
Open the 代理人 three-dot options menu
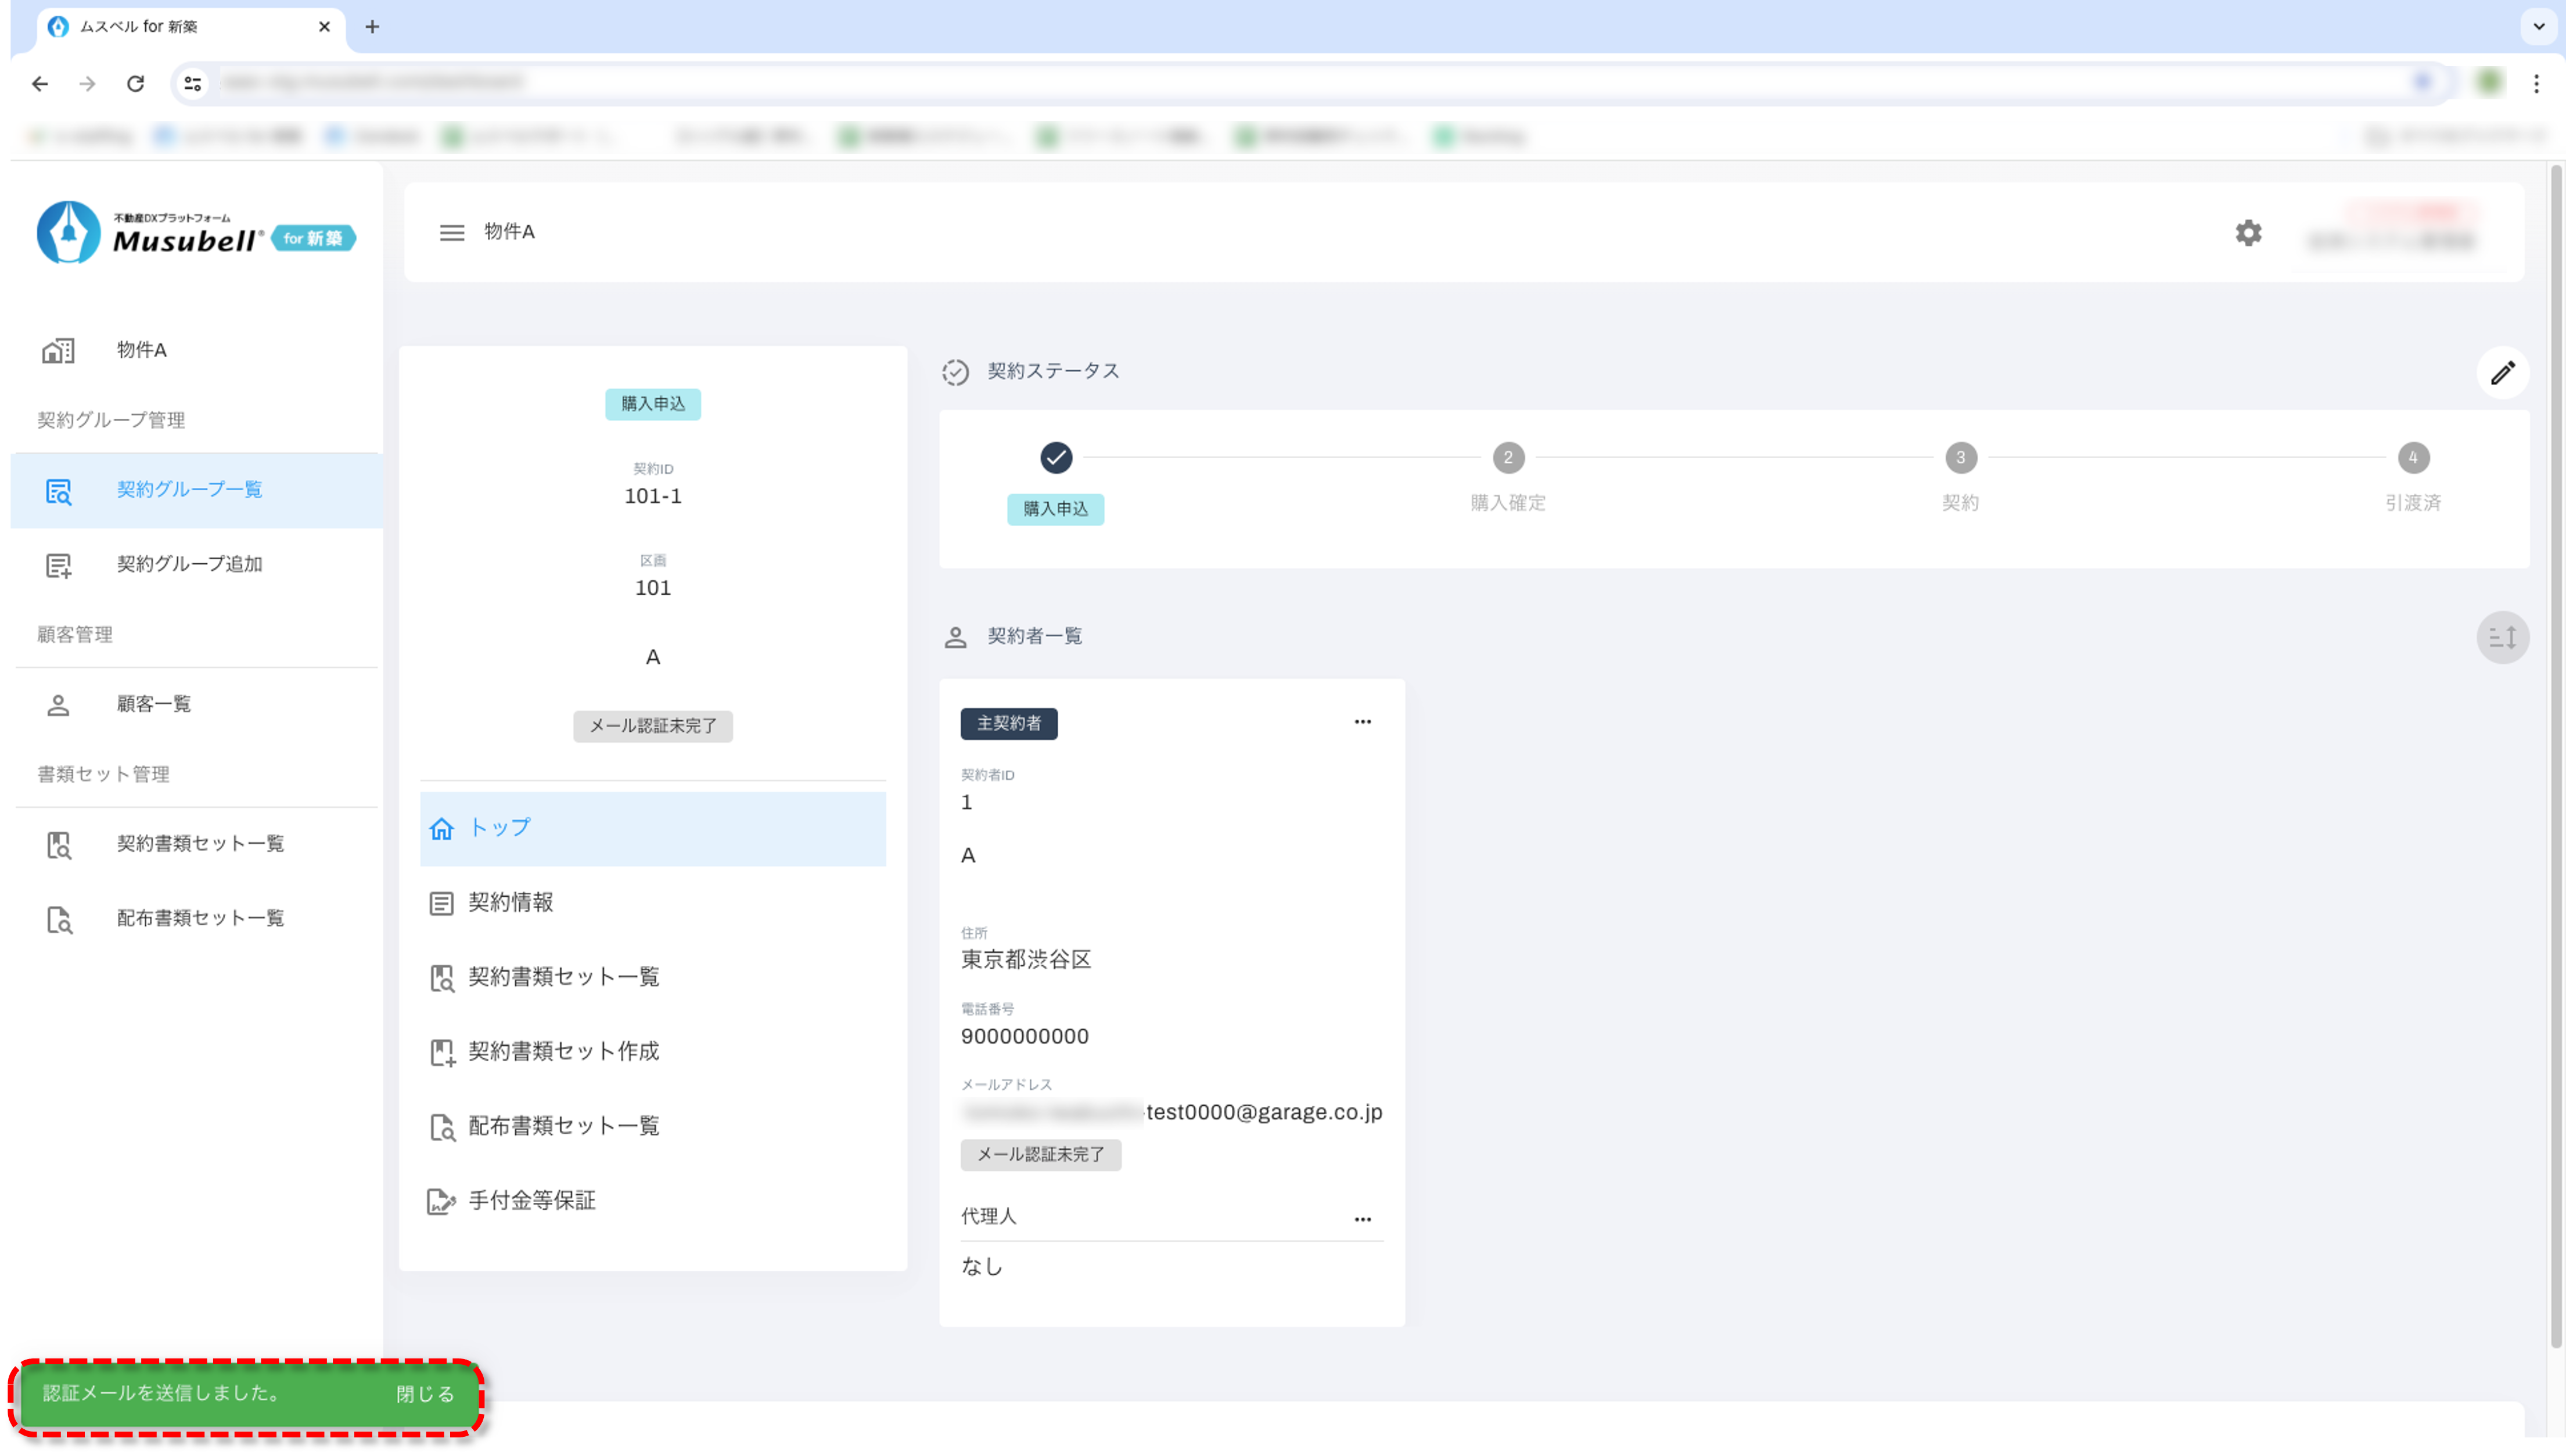(x=1362, y=1219)
